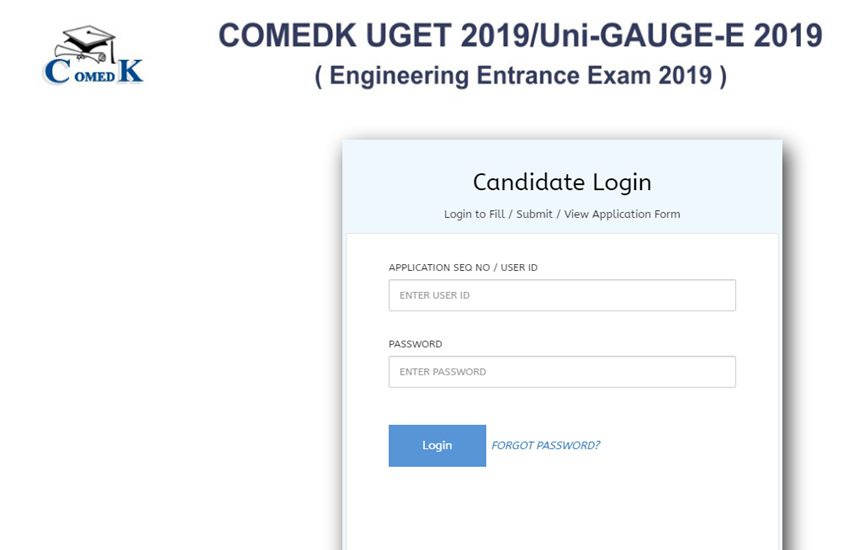Focus the Enter User ID field
850x550 pixels.
coord(562,296)
